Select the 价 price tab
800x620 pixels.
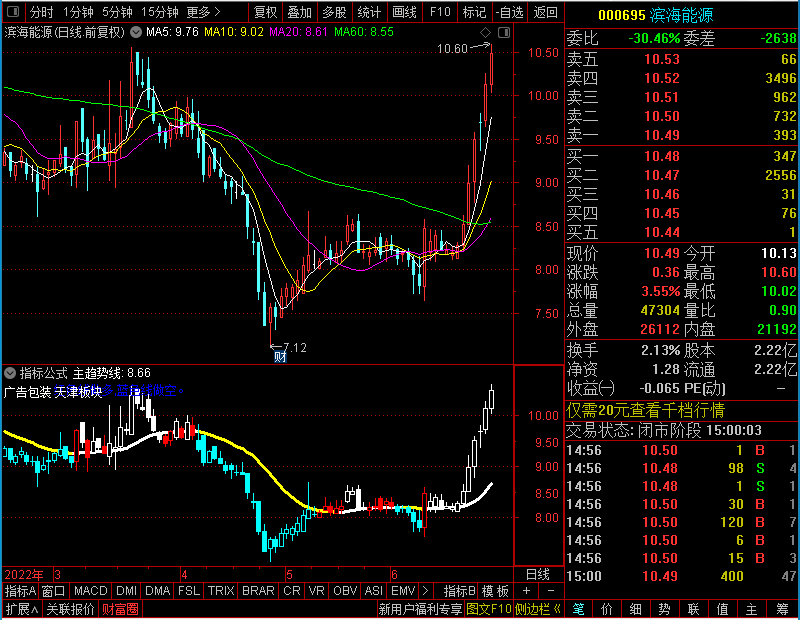tap(607, 609)
